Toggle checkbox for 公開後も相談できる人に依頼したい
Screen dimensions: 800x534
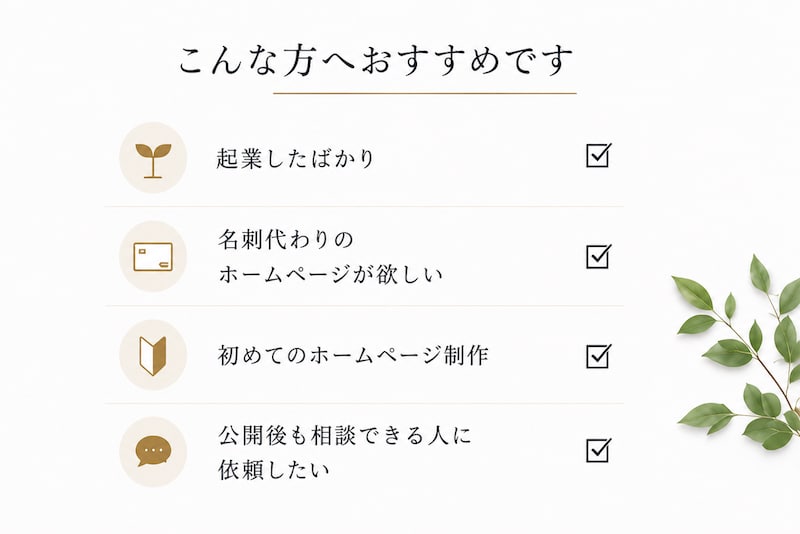click(598, 450)
